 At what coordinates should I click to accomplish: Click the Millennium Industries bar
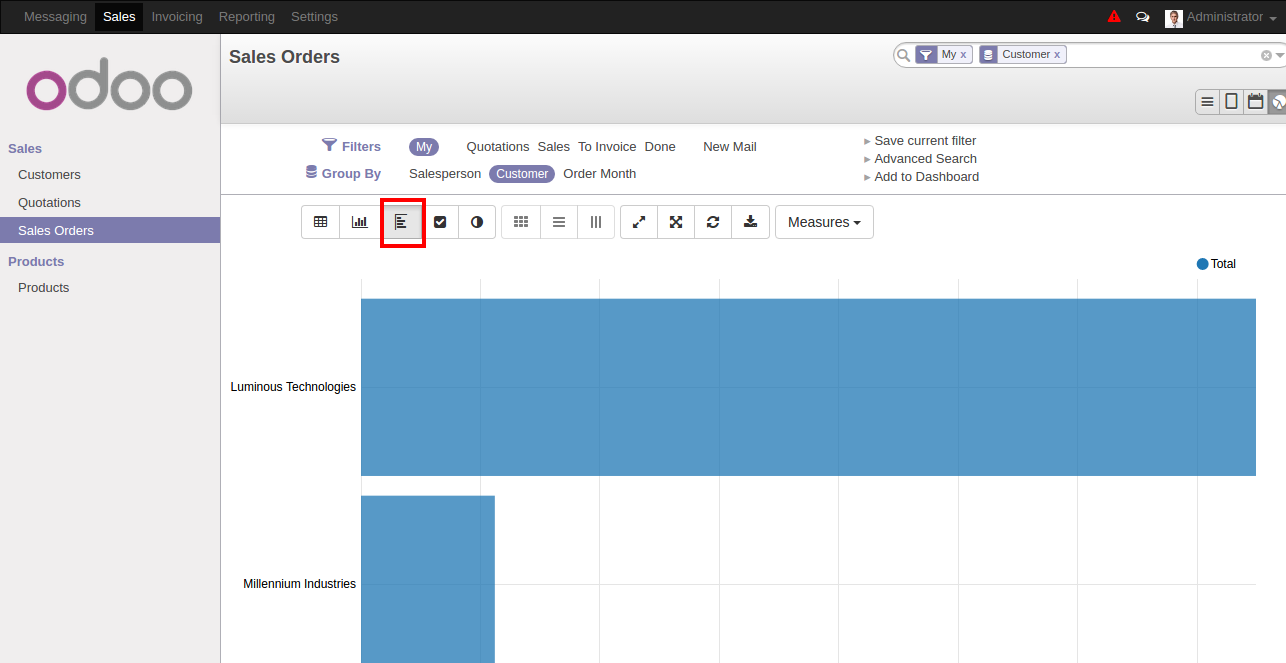[x=428, y=579]
